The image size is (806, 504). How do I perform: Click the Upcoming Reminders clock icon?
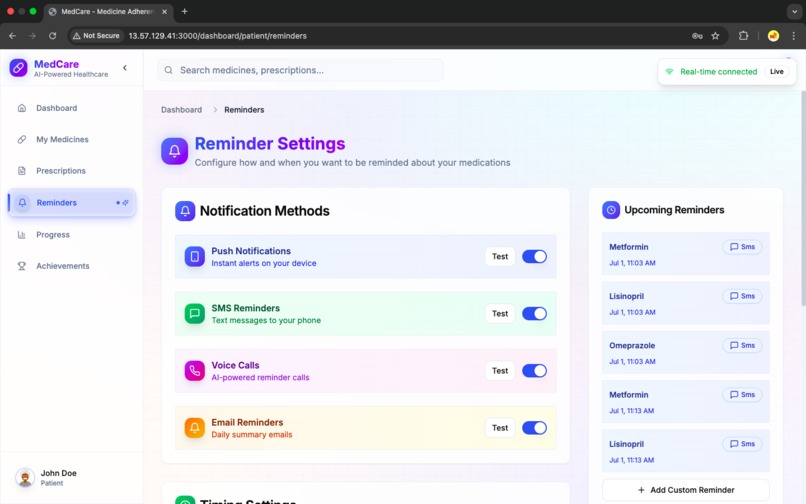pyautogui.click(x=611, y=210)
